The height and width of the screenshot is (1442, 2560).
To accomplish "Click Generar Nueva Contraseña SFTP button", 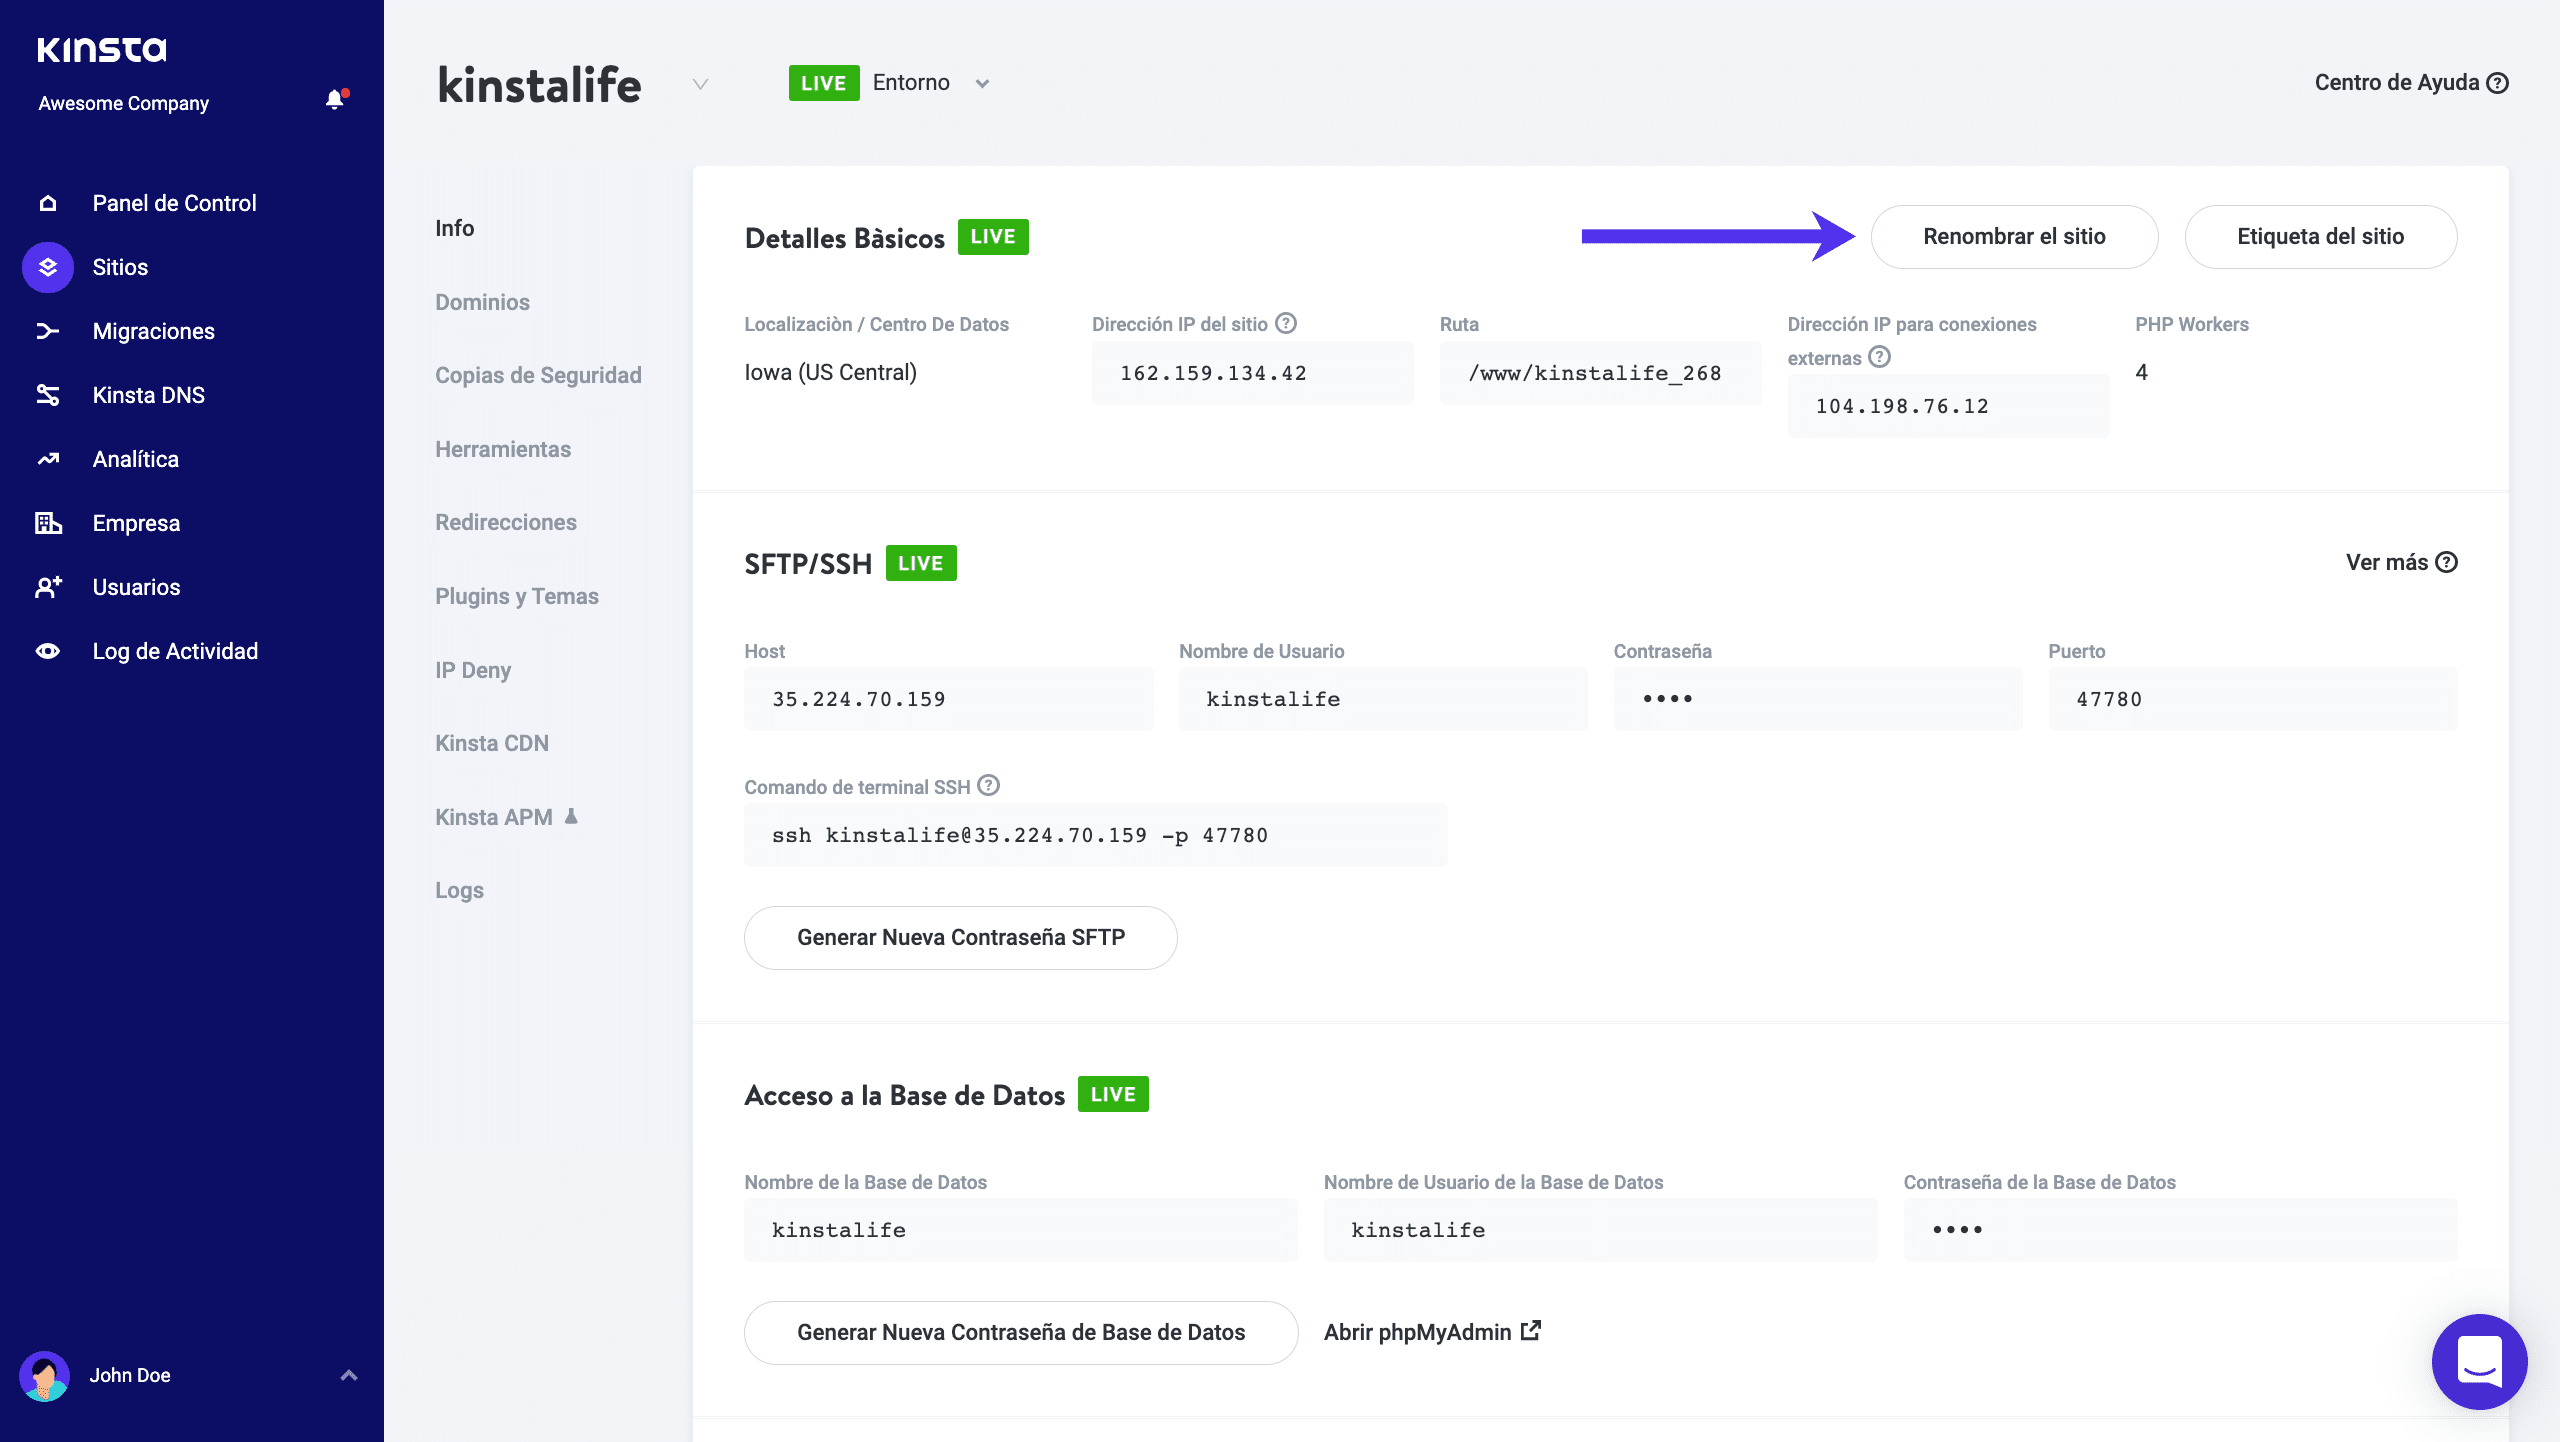I will (961, 938).
